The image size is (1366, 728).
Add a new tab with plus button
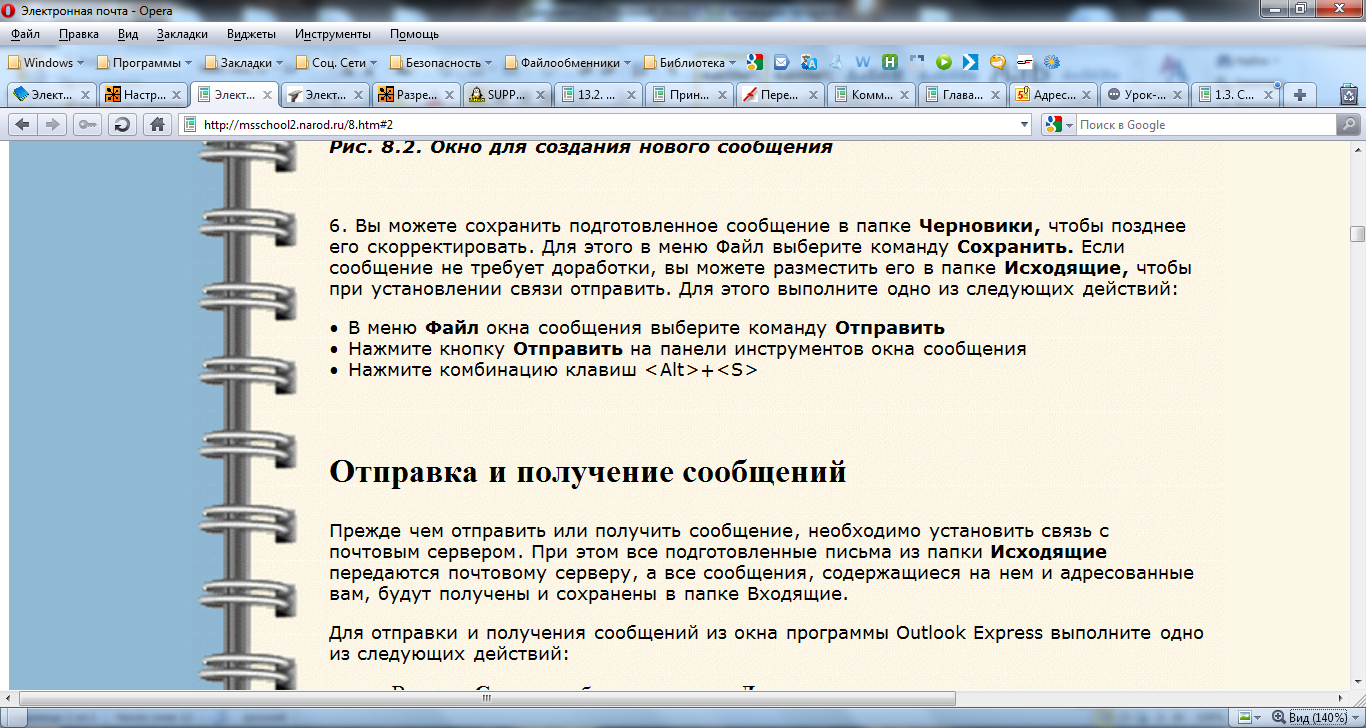pyautogui.click(x=1300, y=95)
